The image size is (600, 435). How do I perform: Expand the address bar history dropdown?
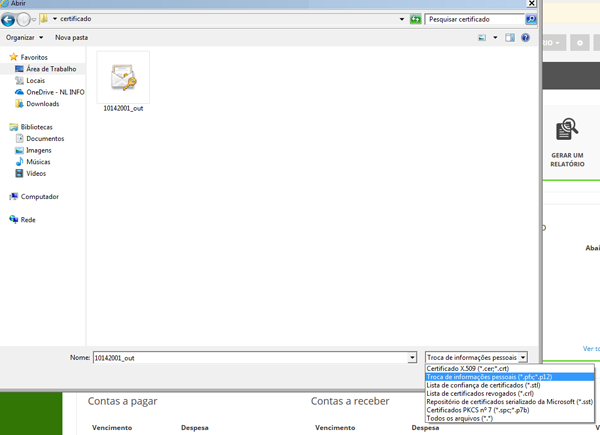tap(402, 19)
